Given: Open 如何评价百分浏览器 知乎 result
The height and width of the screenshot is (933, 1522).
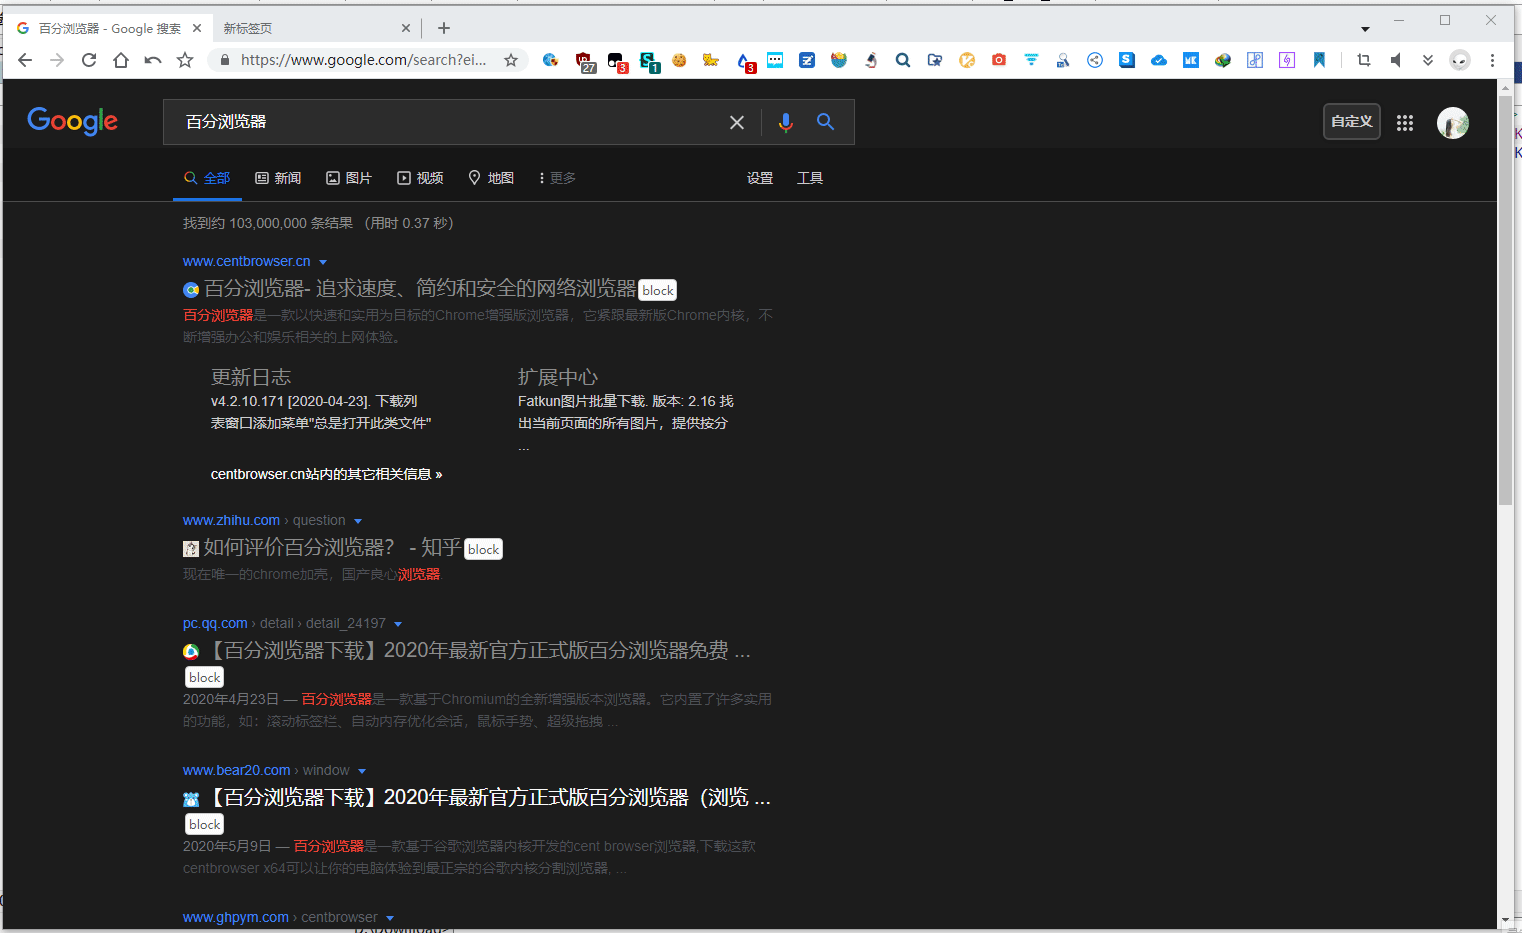Looking at the screenshot, I should (333, 548).
